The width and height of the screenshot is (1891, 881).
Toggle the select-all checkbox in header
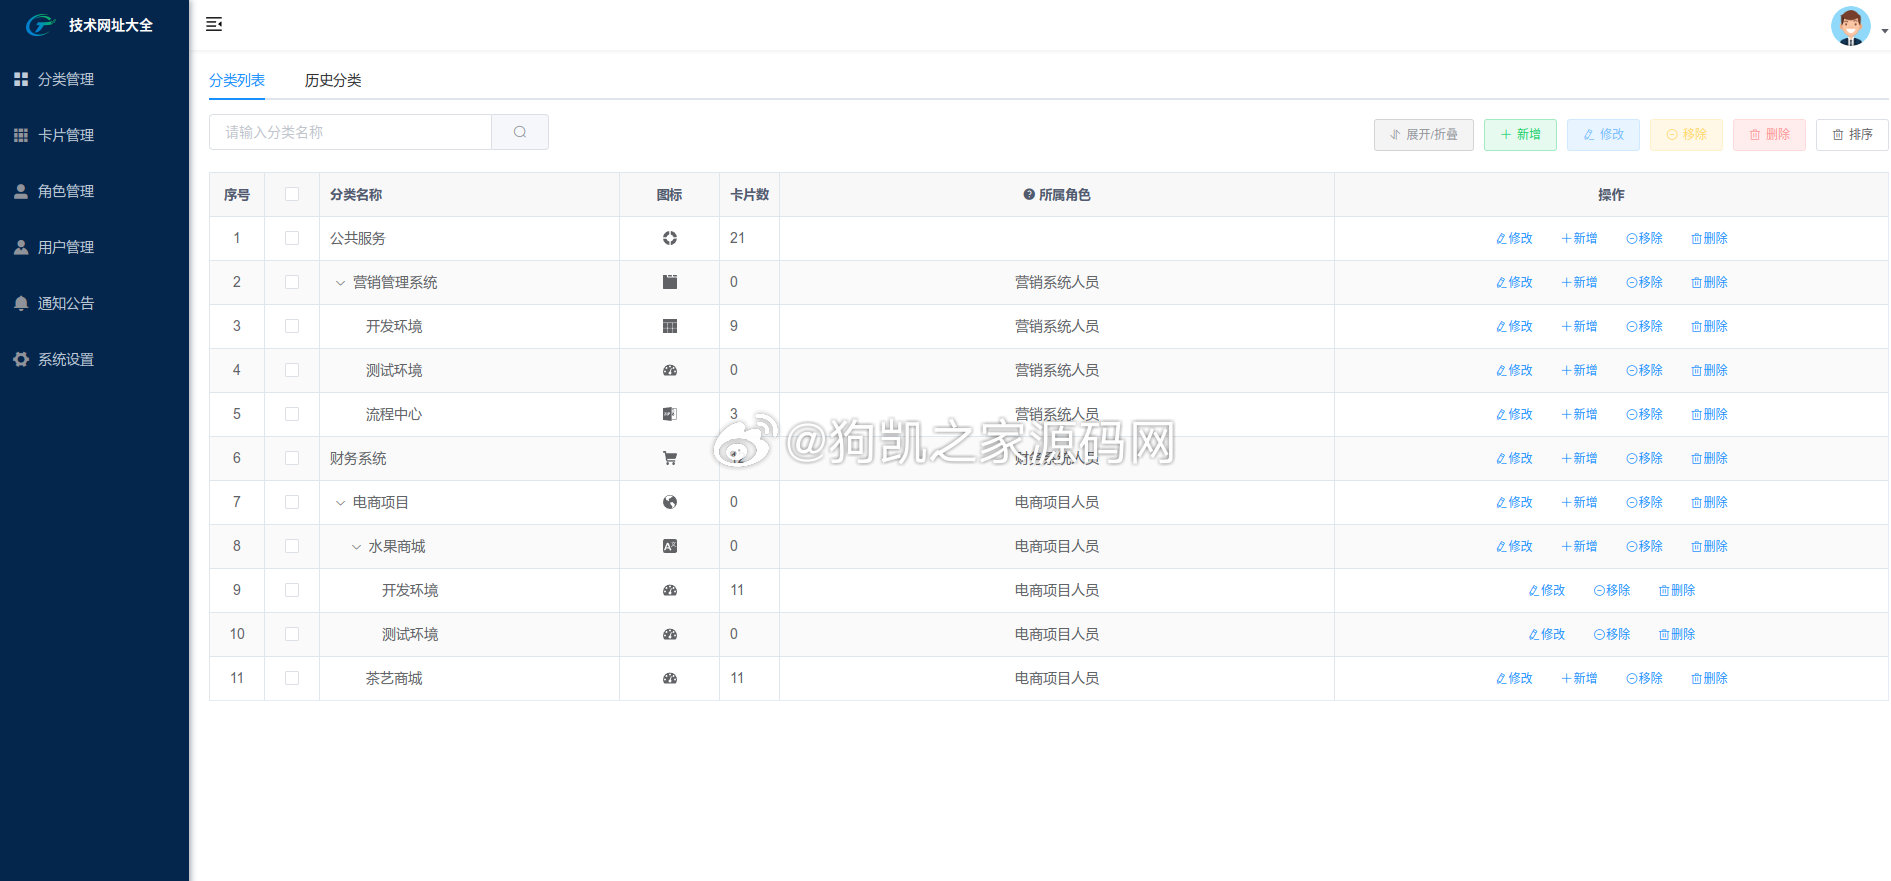[292, 194]
